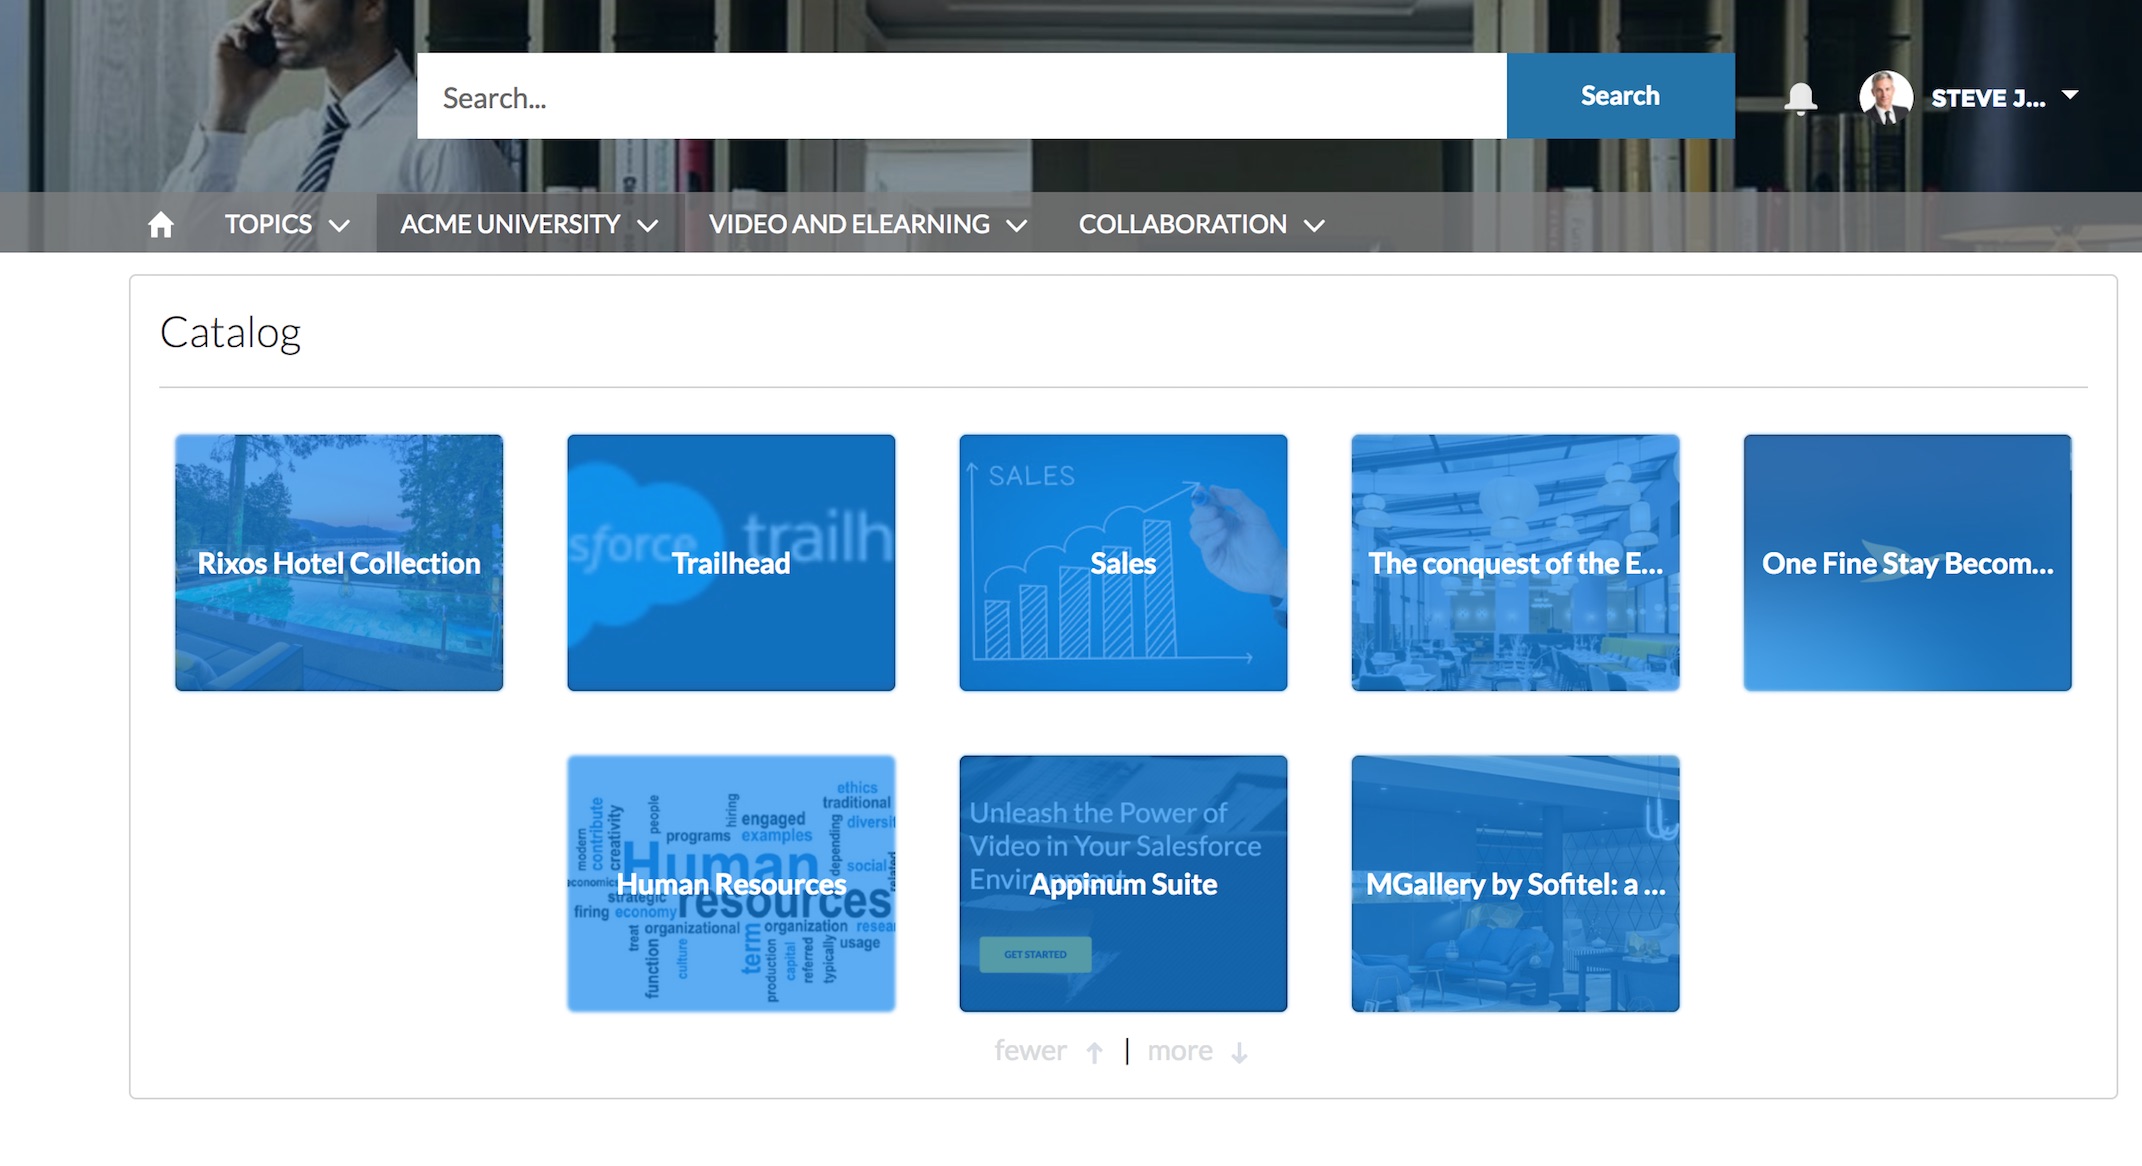Click the fewer up-arrow icon

[1095, 1053]
